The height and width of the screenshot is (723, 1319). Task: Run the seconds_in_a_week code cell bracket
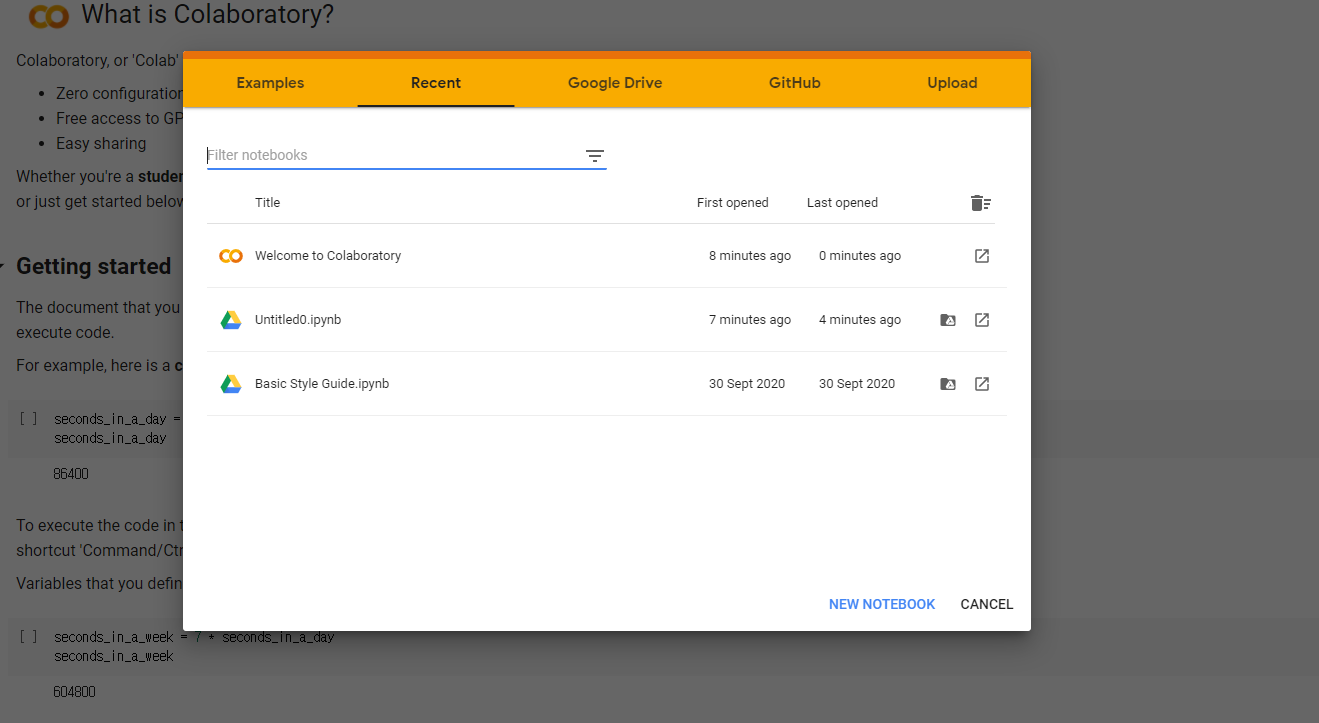[x=28, y=637]
